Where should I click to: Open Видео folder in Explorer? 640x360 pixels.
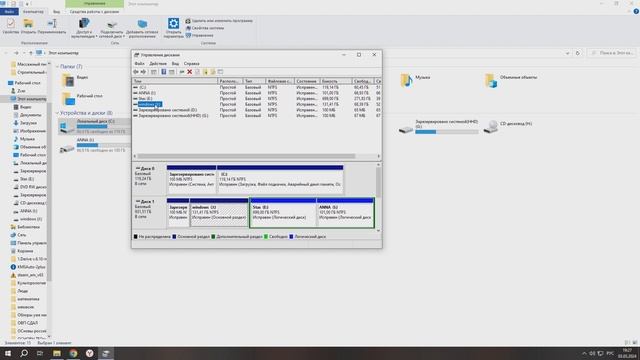coord(76,80)
